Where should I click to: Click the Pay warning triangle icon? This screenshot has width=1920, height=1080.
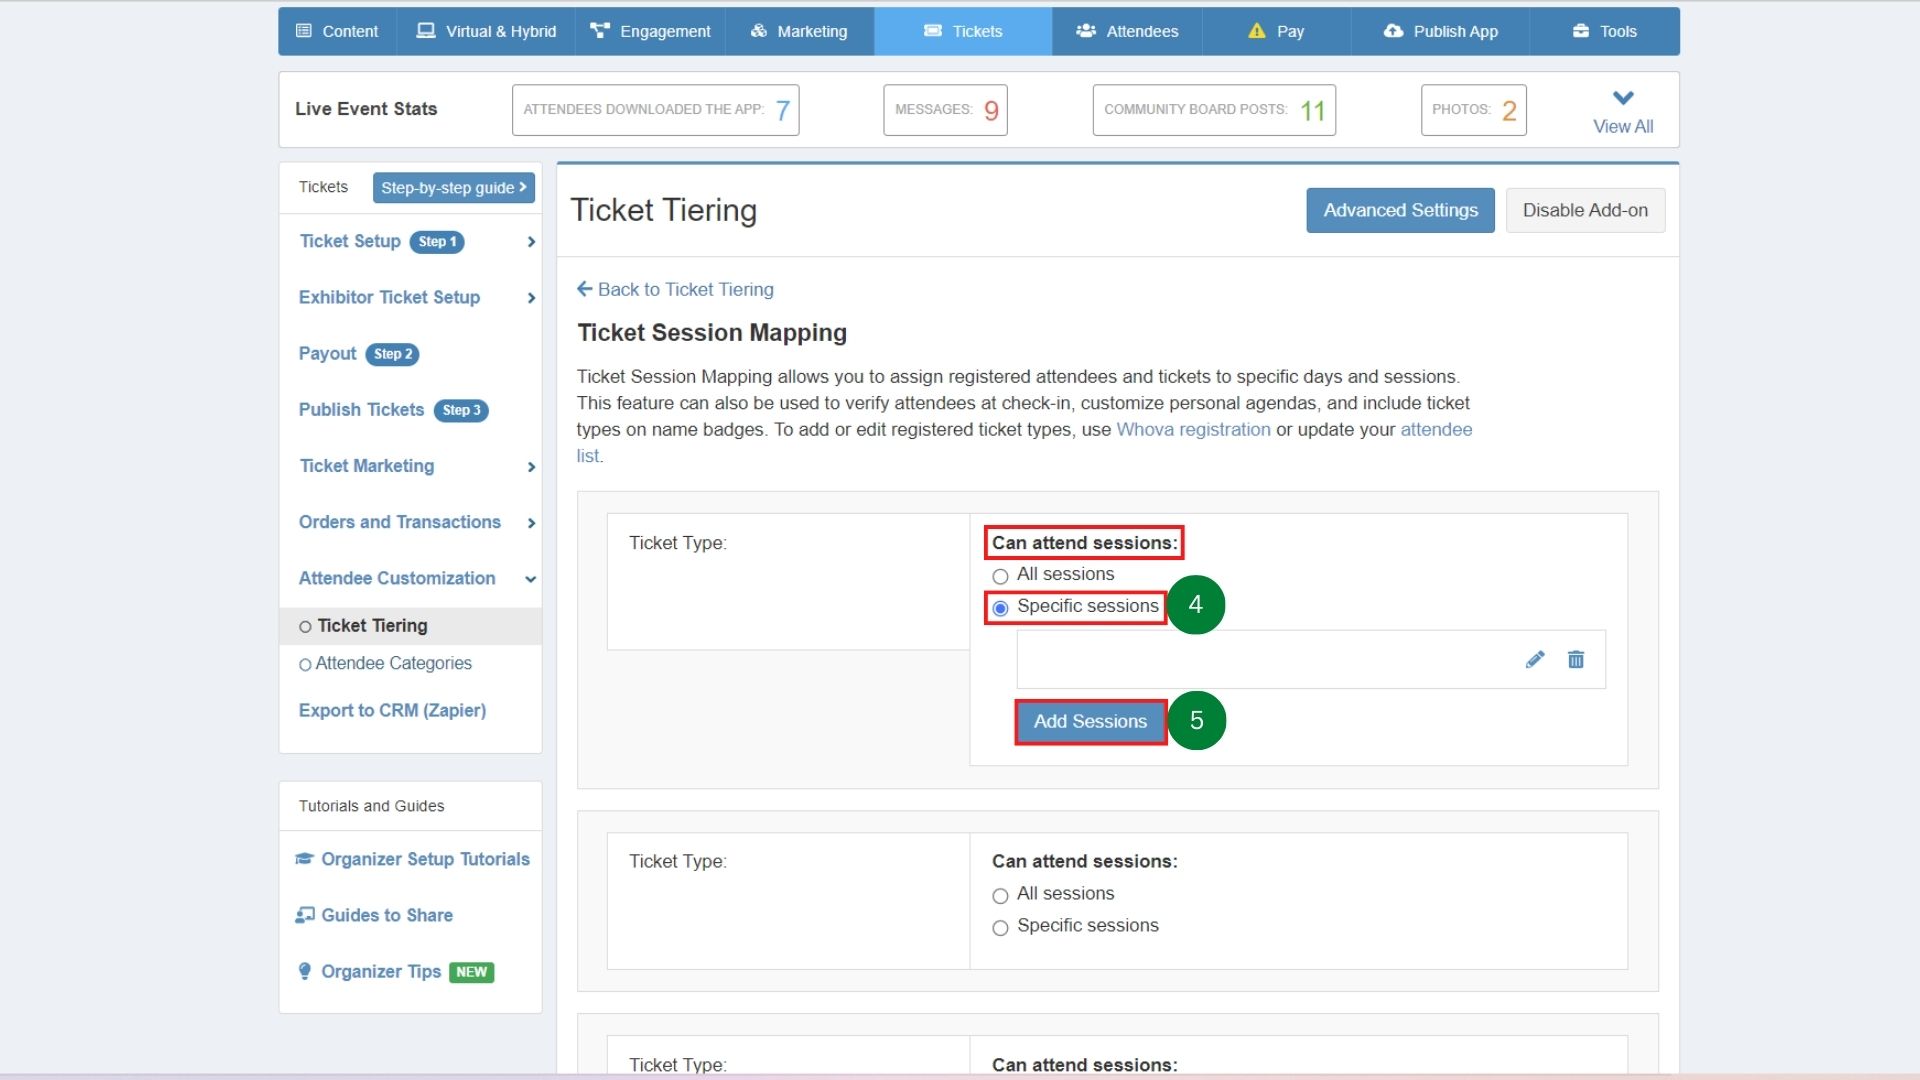(x=1257, y=31)
